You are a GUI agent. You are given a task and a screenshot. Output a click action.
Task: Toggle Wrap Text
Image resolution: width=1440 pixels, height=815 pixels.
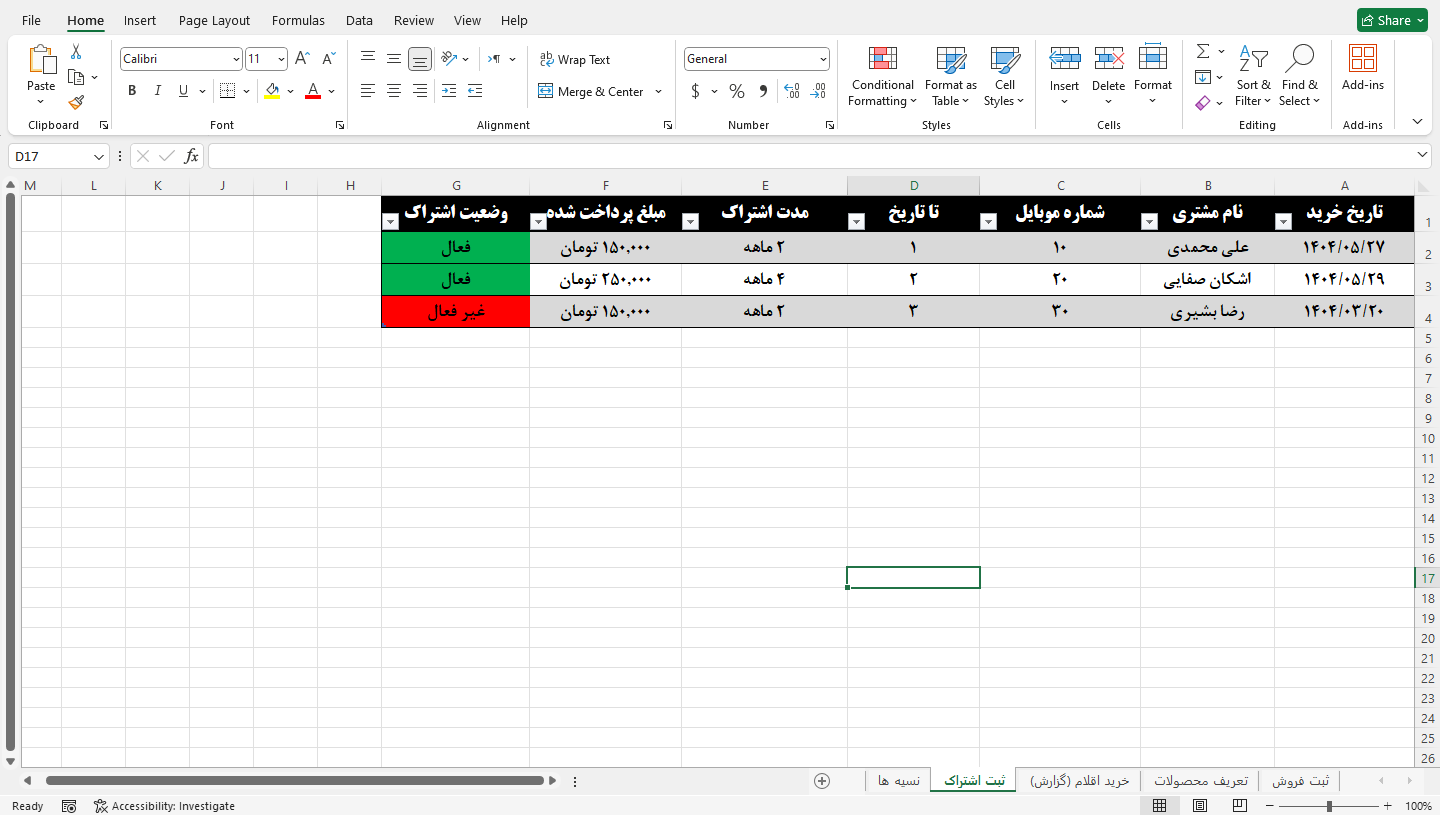click(x=574, y=59)
